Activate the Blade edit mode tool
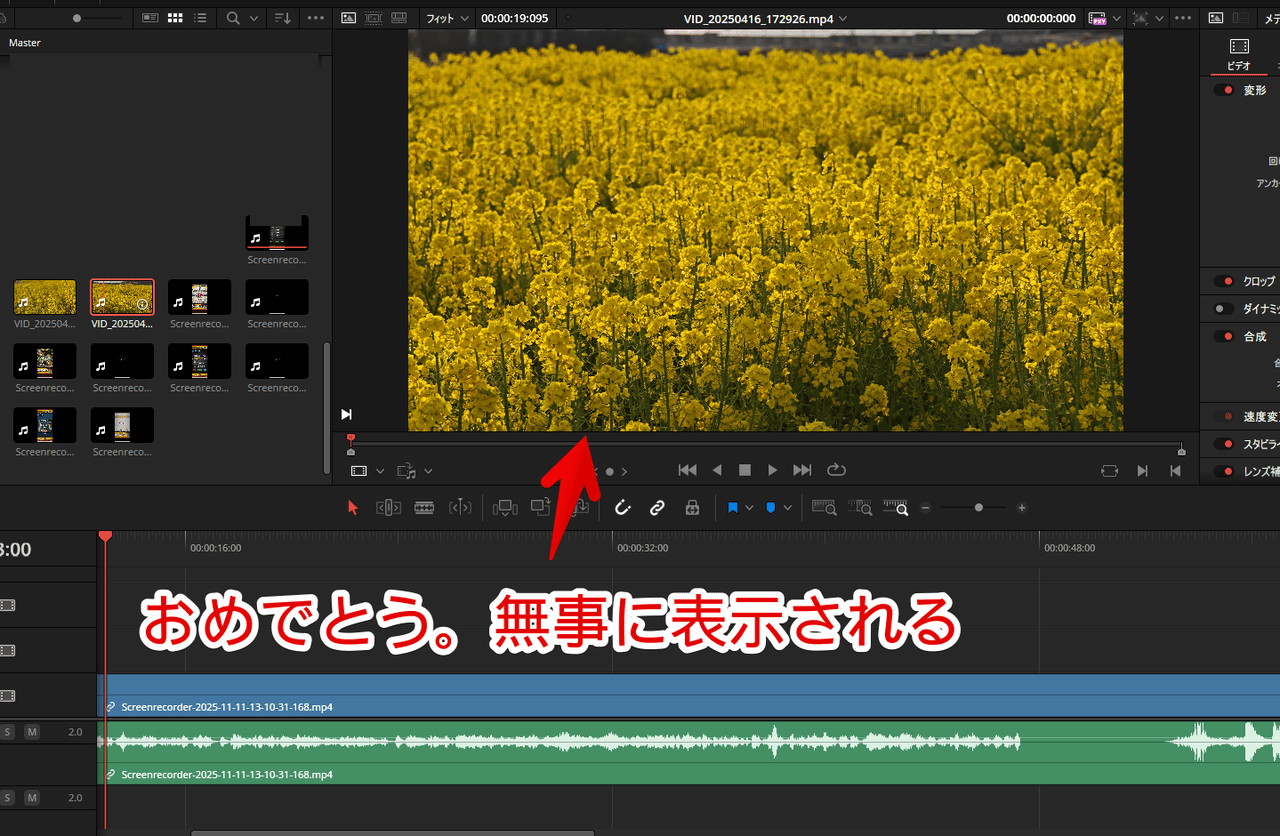 point(424,508)
